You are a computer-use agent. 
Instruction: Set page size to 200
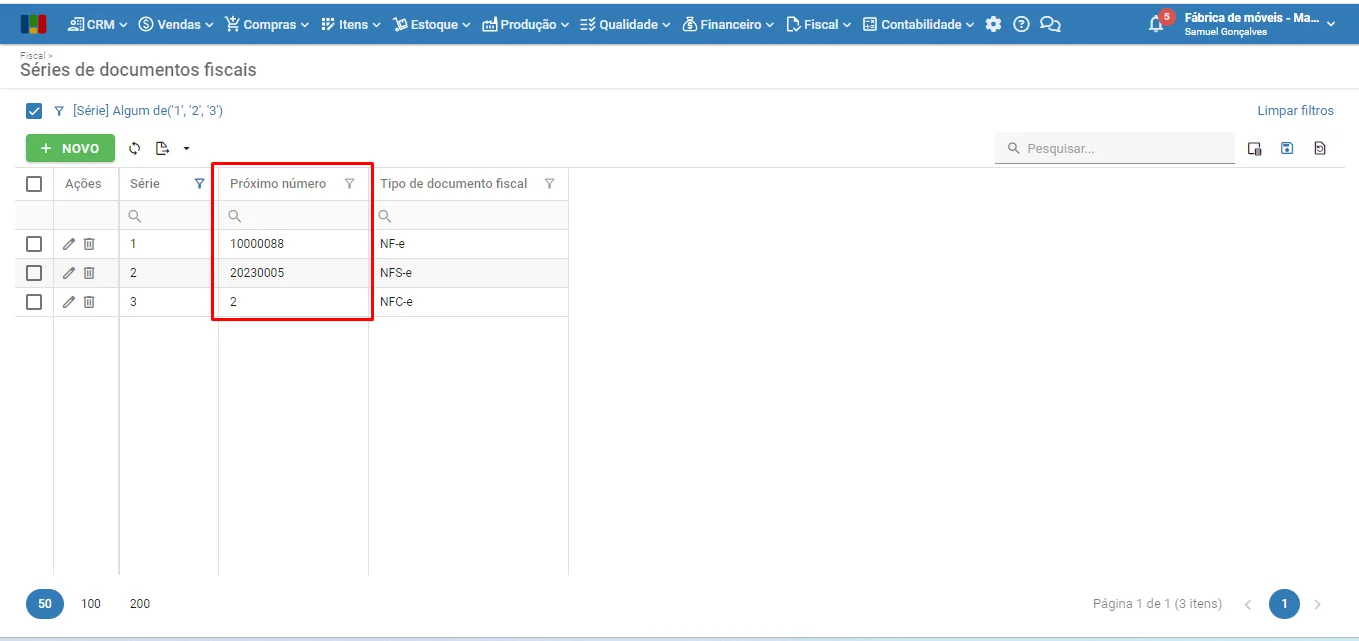pos(140,604)
